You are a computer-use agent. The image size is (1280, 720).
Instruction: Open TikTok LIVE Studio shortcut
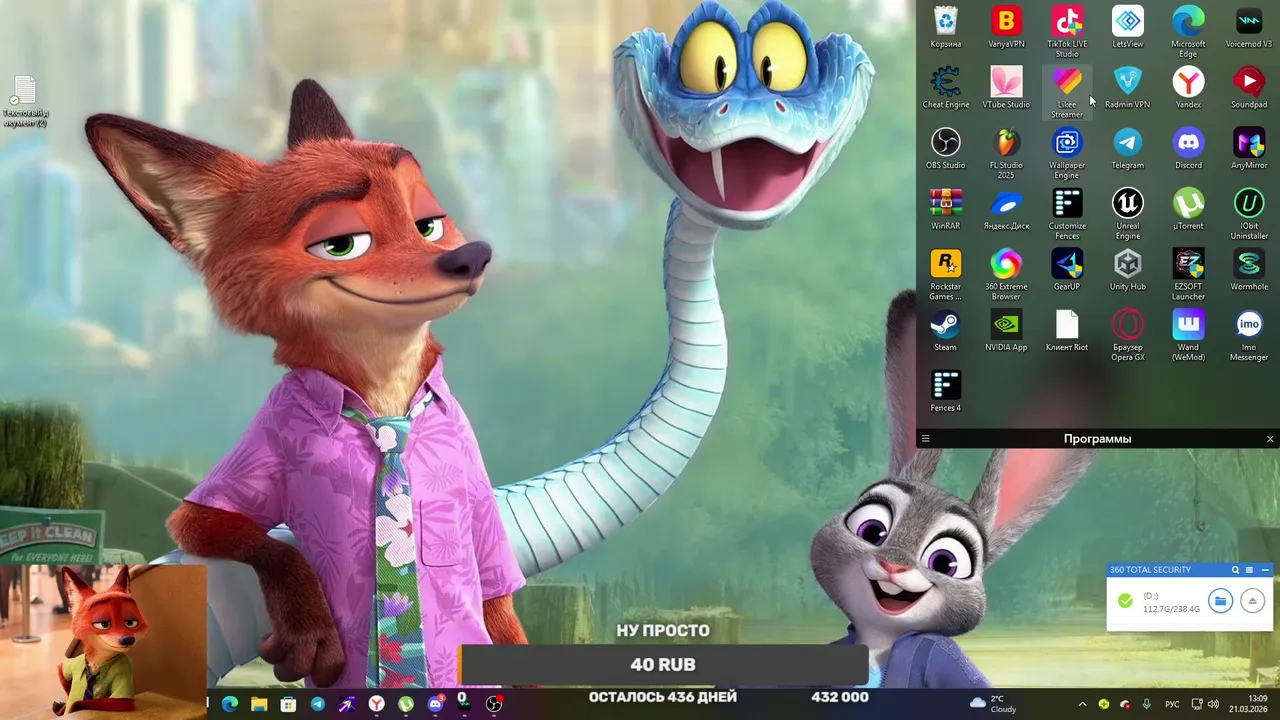tap(1067, 32)
